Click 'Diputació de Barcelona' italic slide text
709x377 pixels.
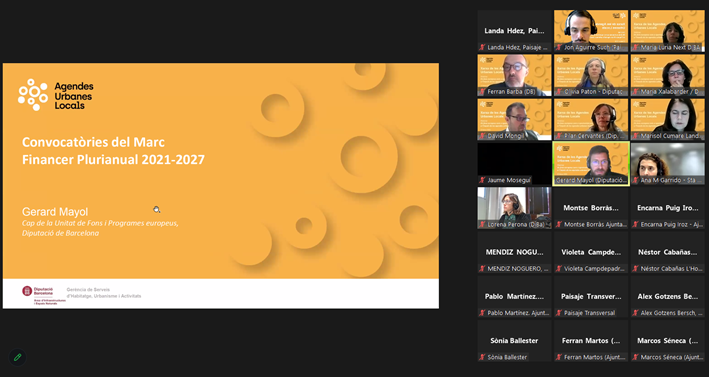(60, 233)
